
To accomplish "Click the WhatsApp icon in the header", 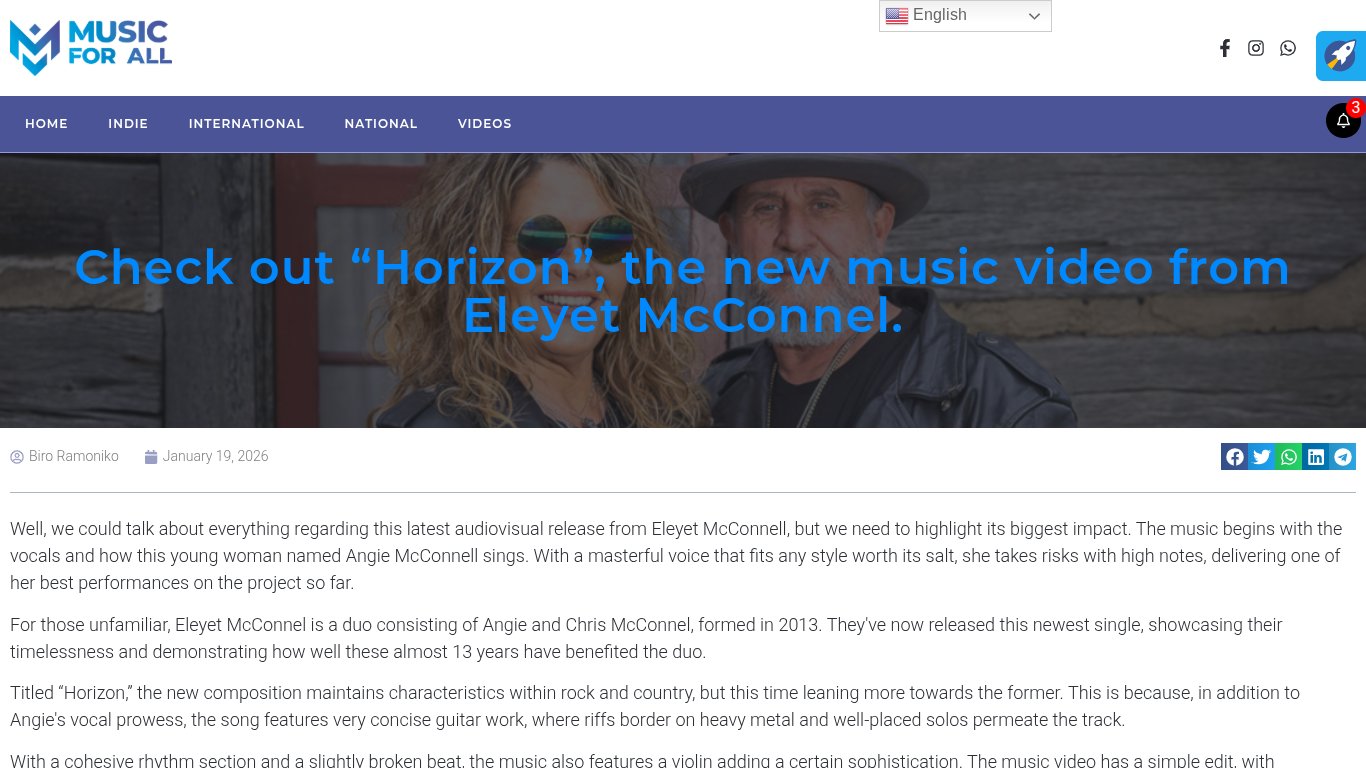I will pos(1288,48).
